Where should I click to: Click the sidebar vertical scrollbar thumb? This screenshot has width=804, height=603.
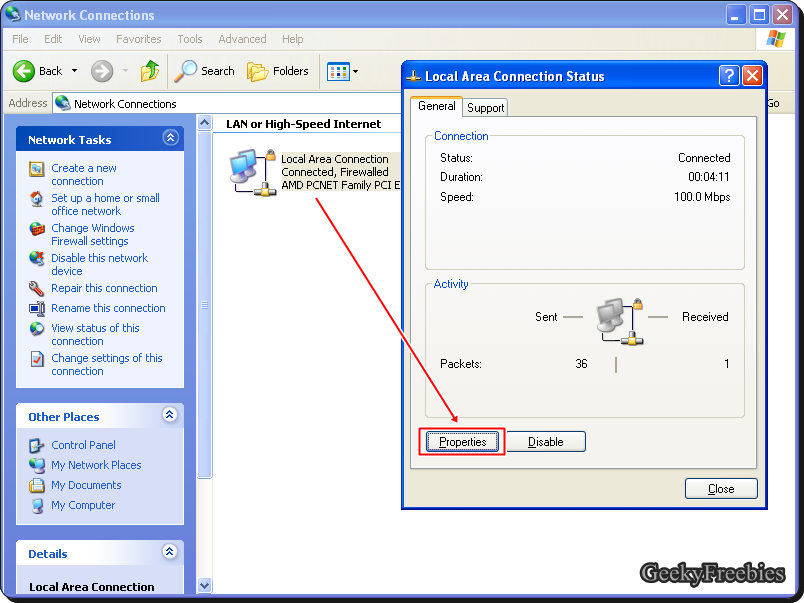[x=205, y=305]
